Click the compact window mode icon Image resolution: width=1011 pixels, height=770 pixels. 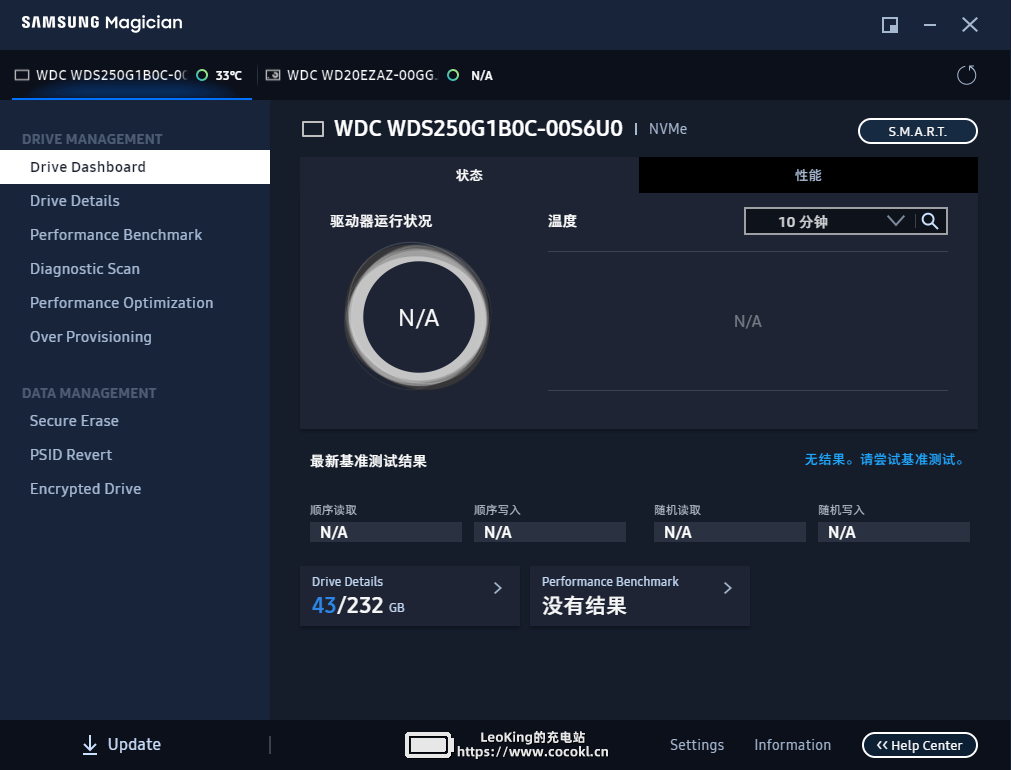890,25
